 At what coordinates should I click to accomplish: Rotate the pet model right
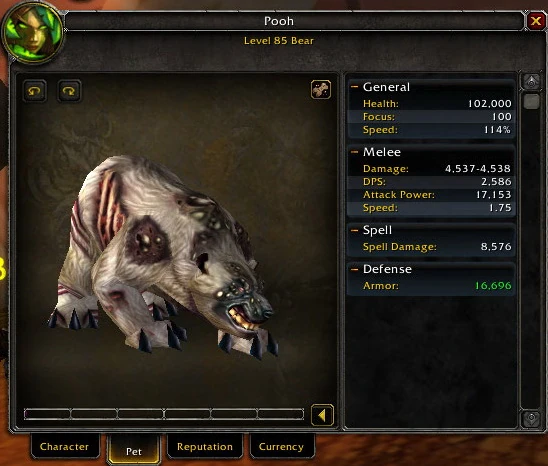tap(69, 91)
